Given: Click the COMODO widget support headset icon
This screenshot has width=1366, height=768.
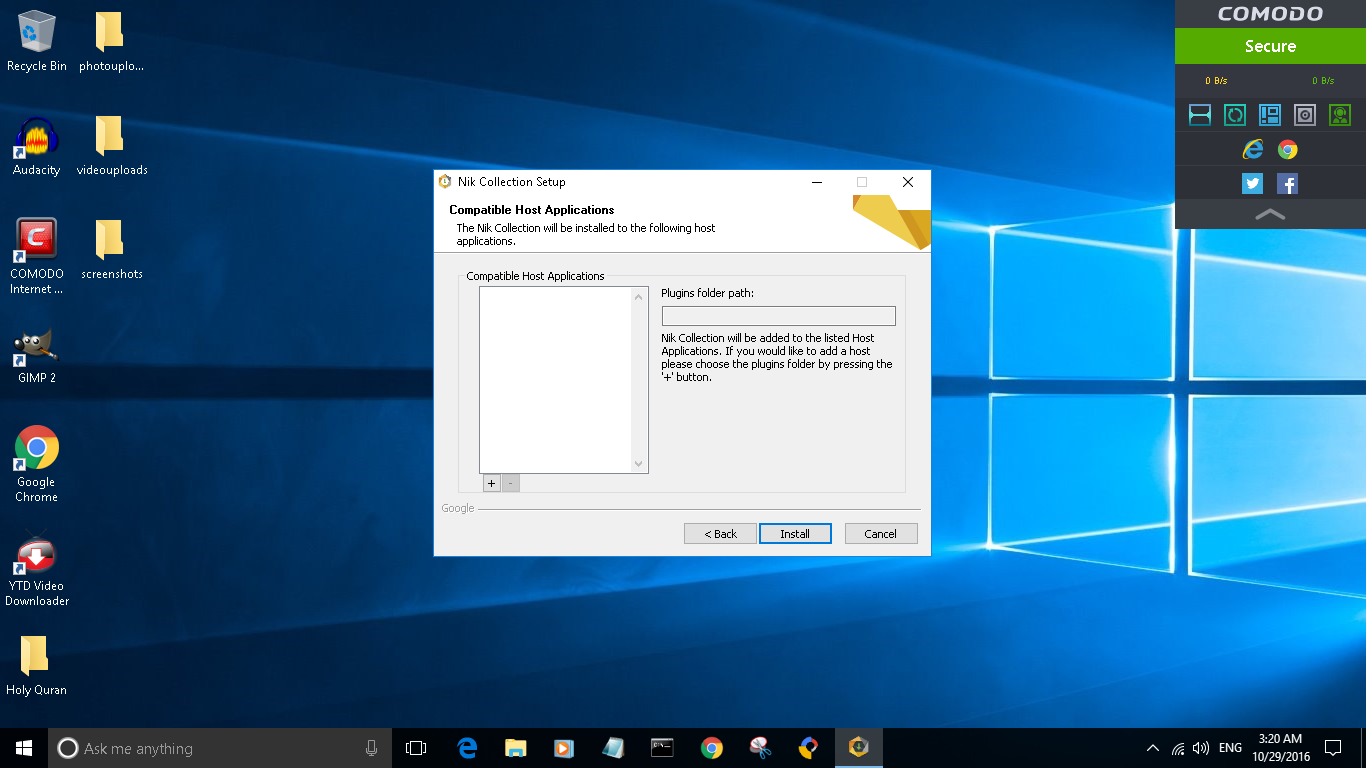Looking at the screenshot, I should point(1340,115).
